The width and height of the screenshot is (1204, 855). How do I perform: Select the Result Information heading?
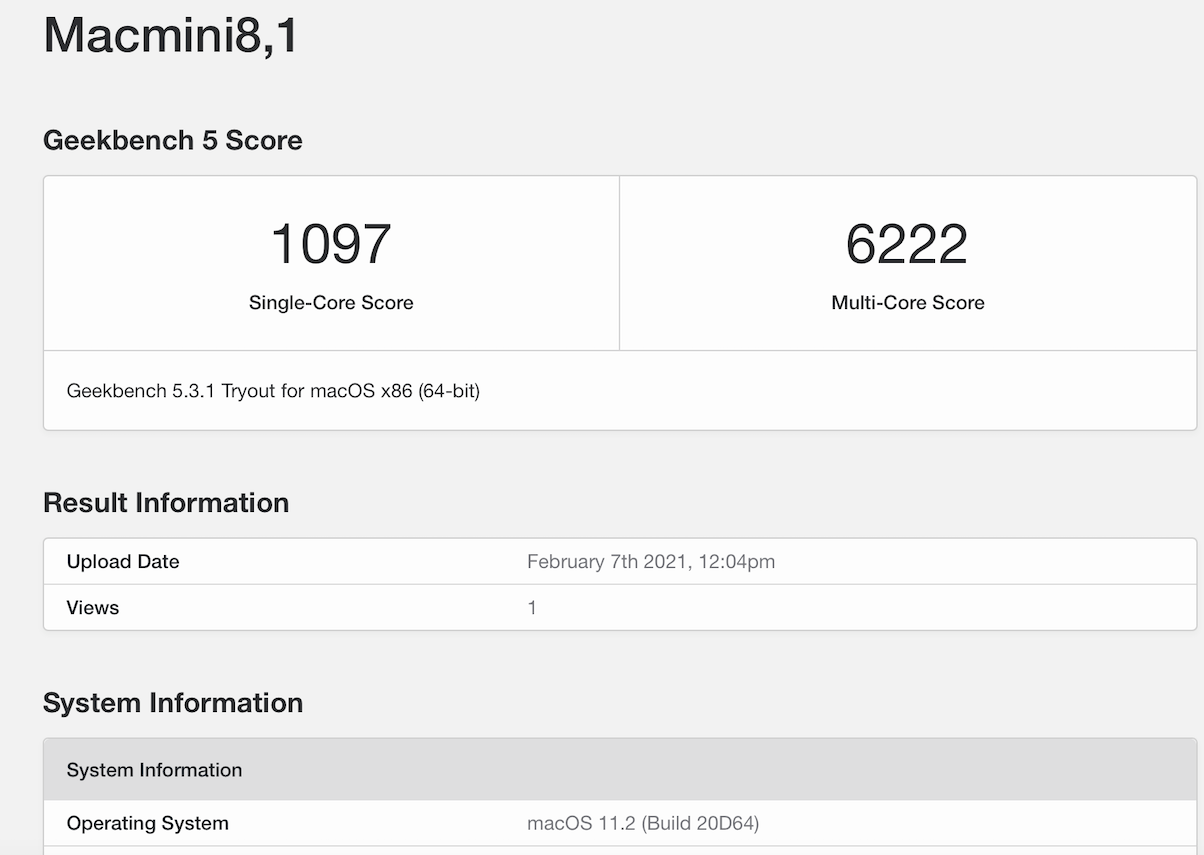click(x=166, y=502)
